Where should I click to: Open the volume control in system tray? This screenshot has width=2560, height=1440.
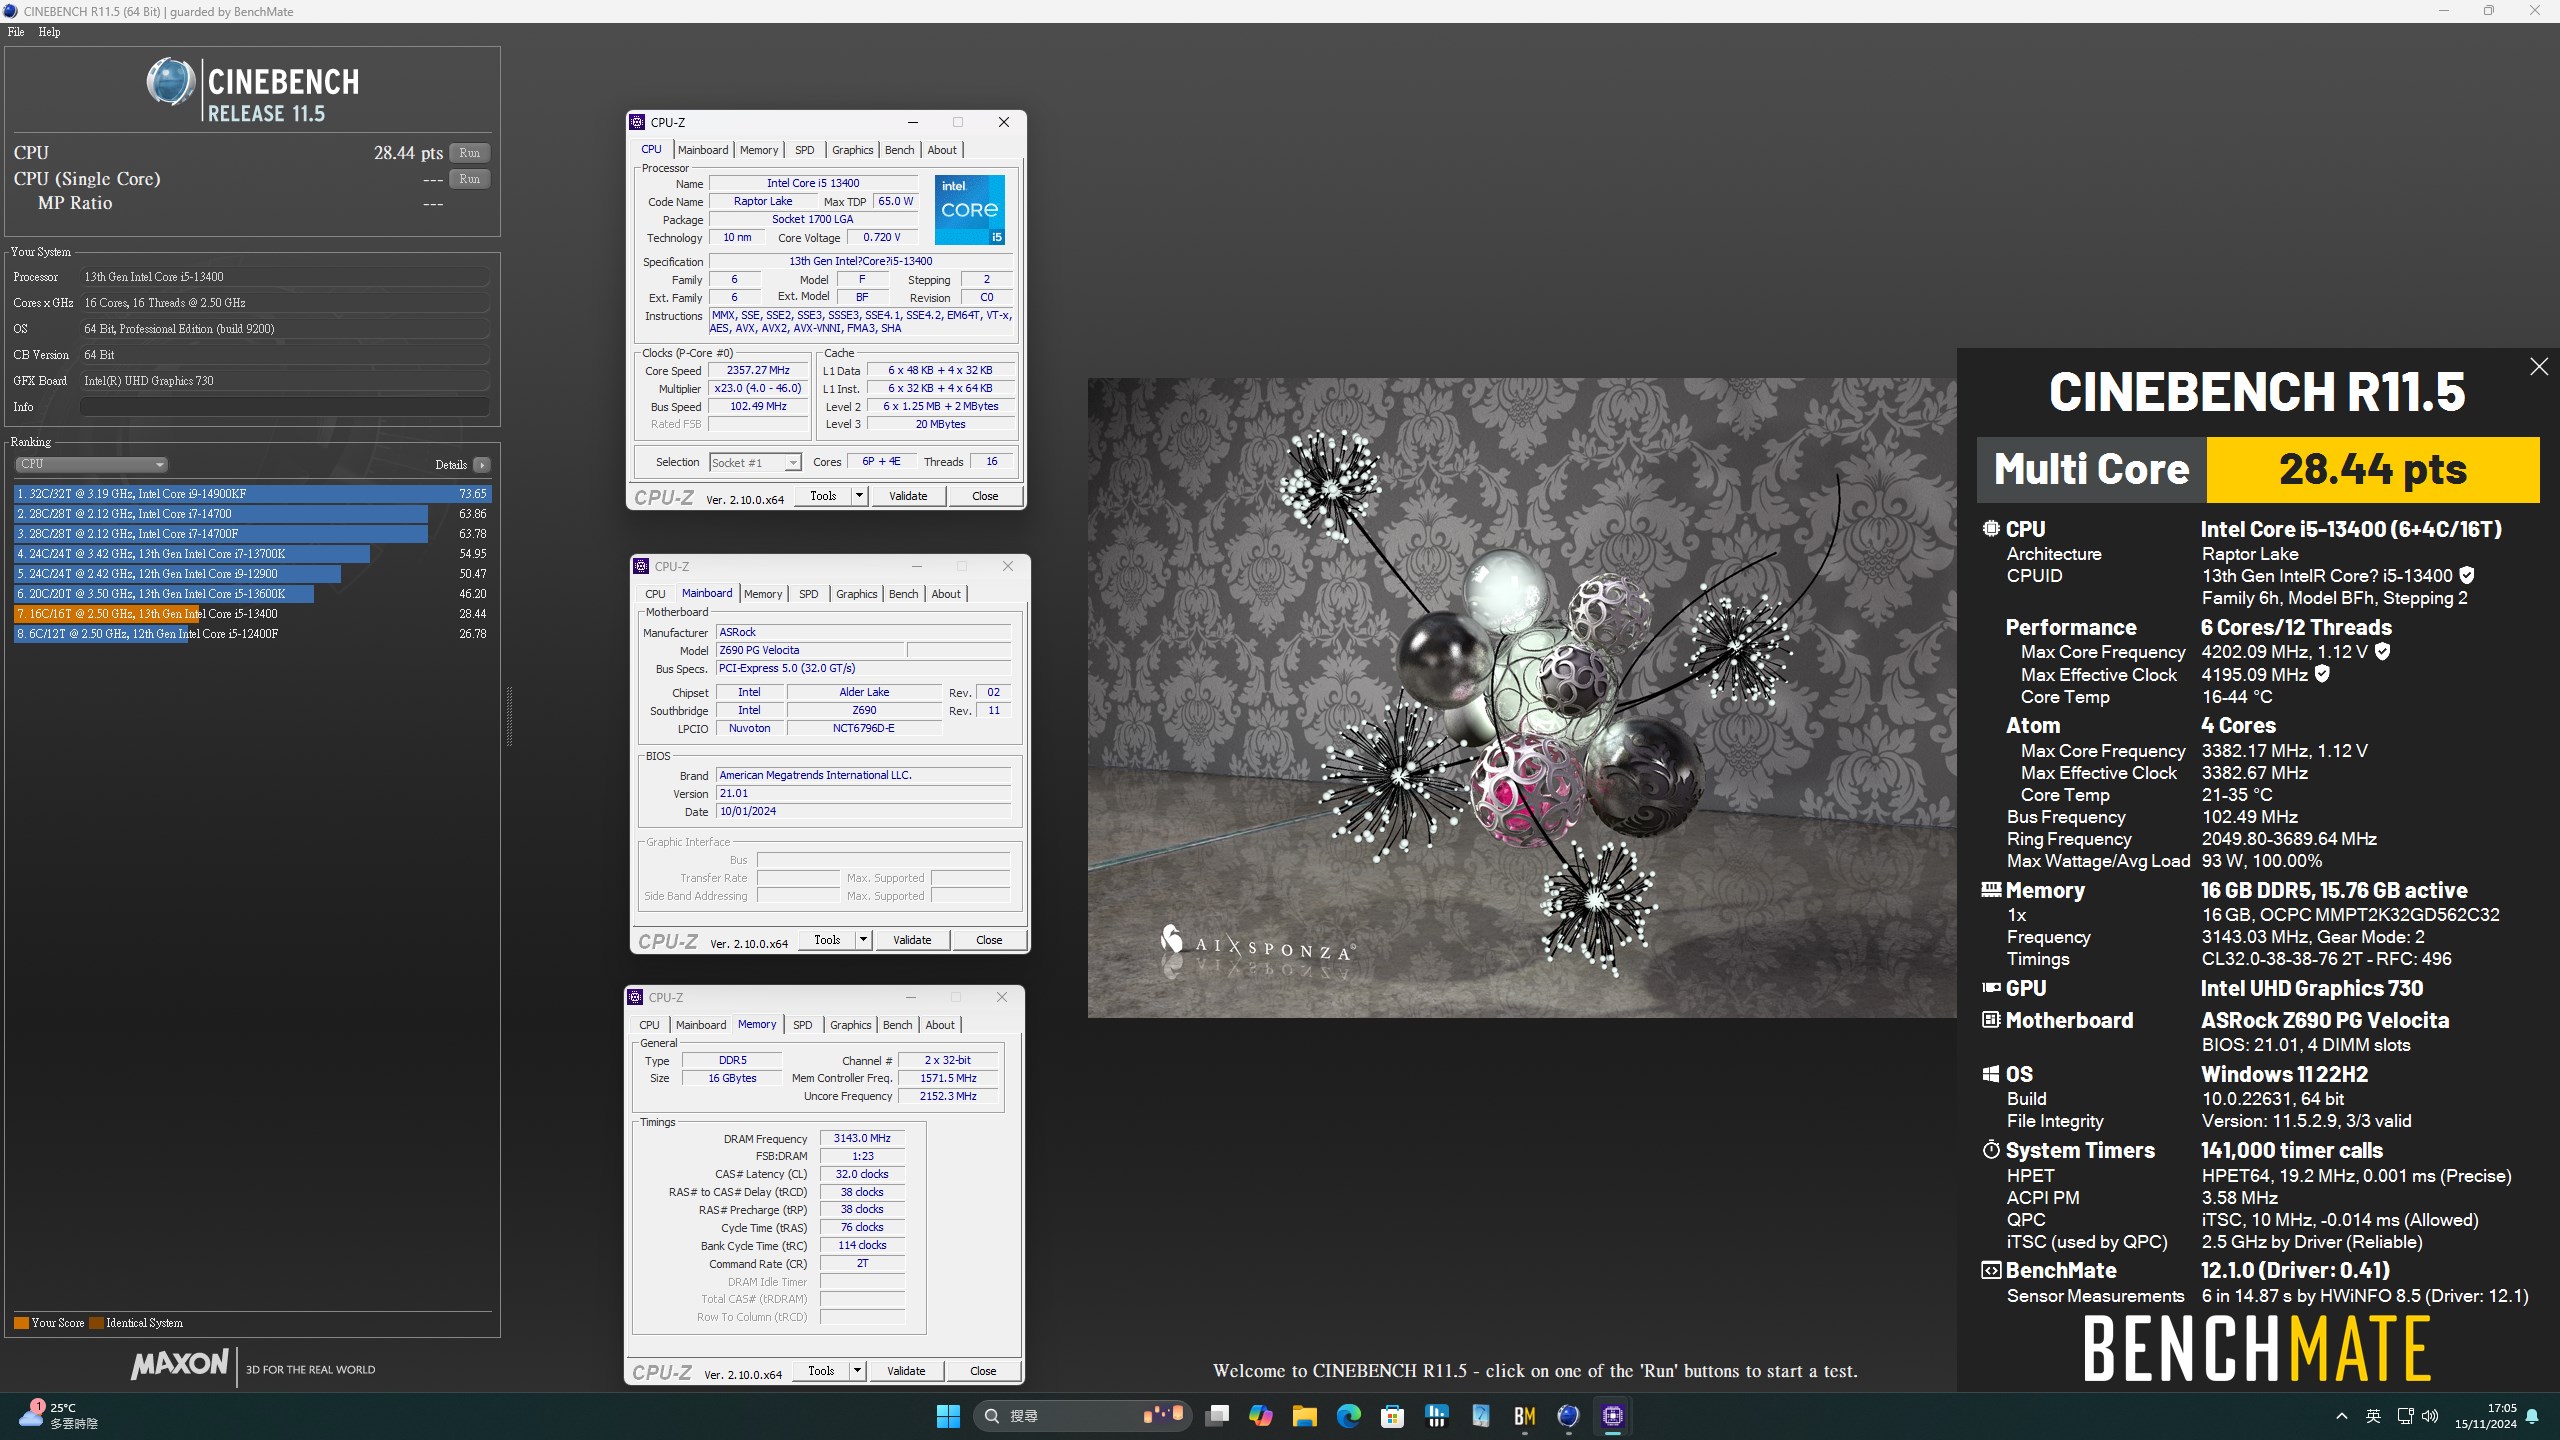pos(2430,1415)
